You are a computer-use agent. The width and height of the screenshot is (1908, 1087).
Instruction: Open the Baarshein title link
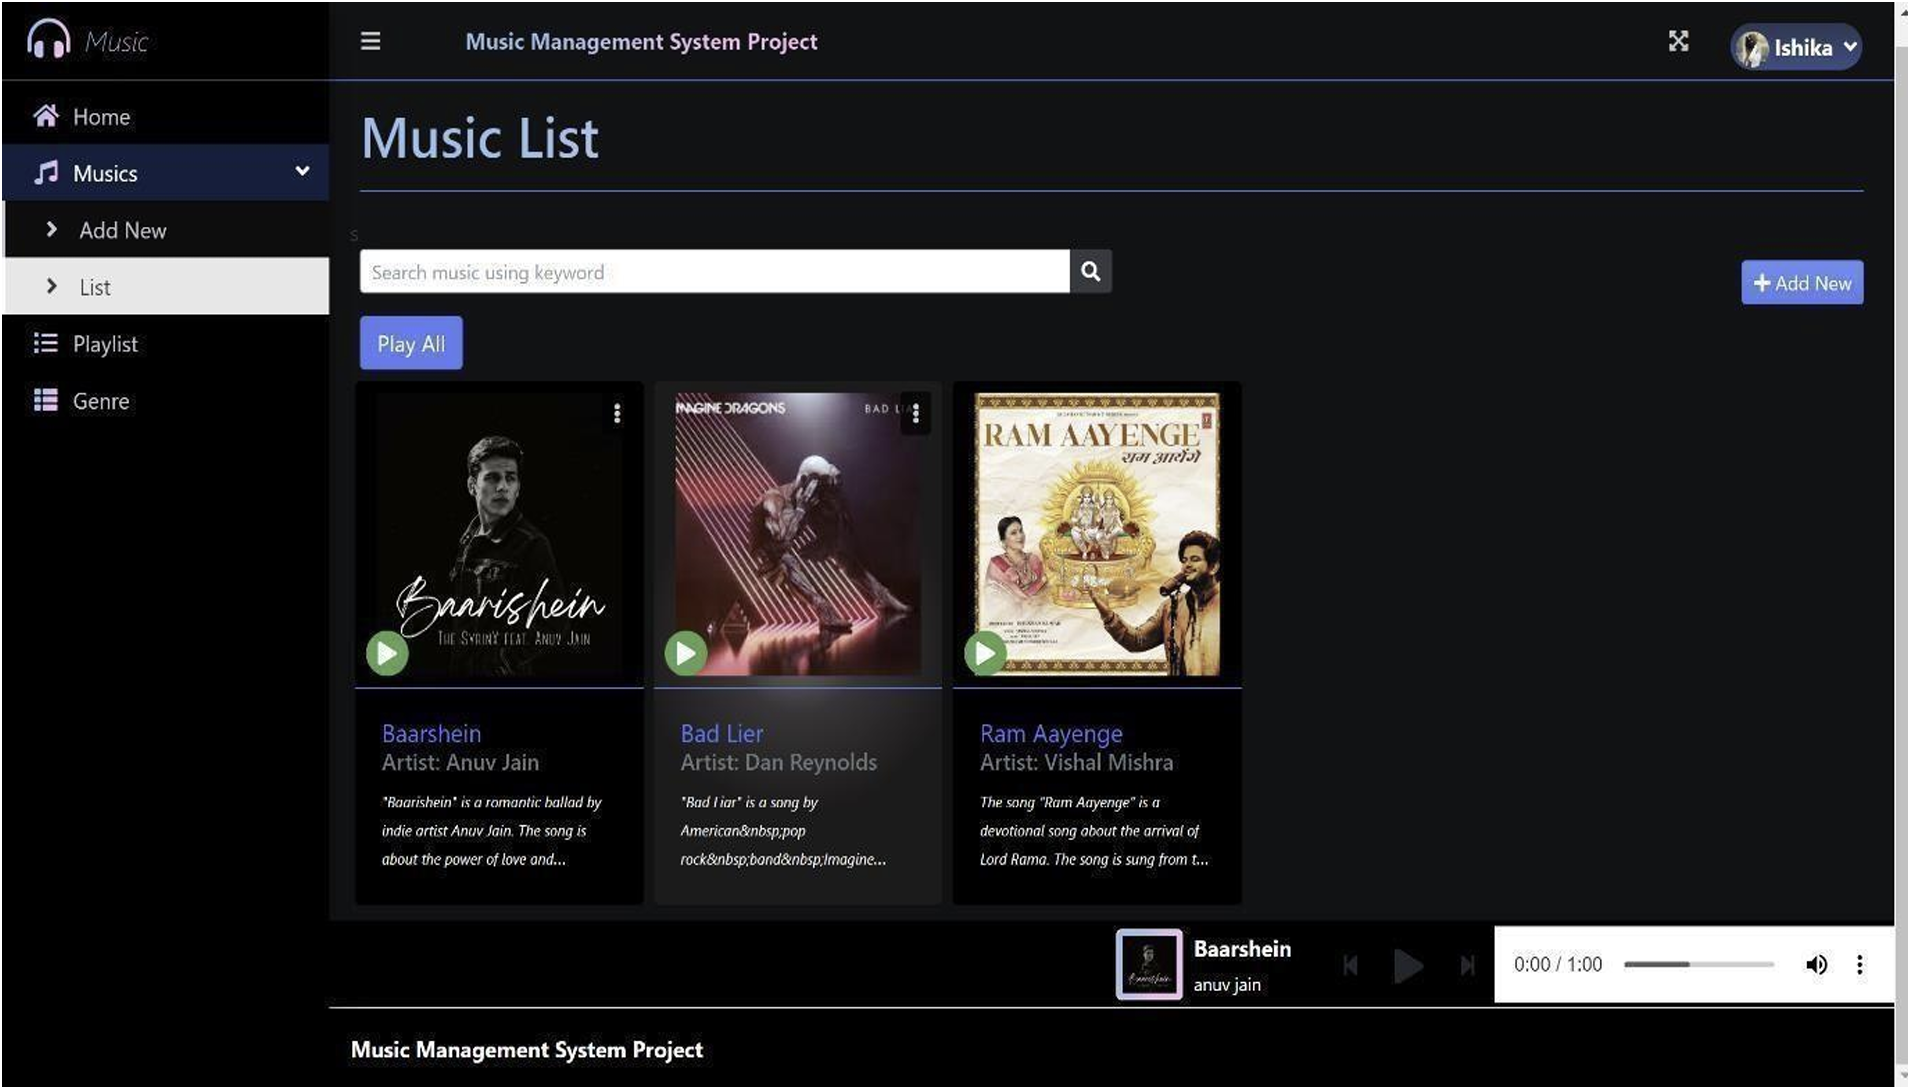(431, 733)
